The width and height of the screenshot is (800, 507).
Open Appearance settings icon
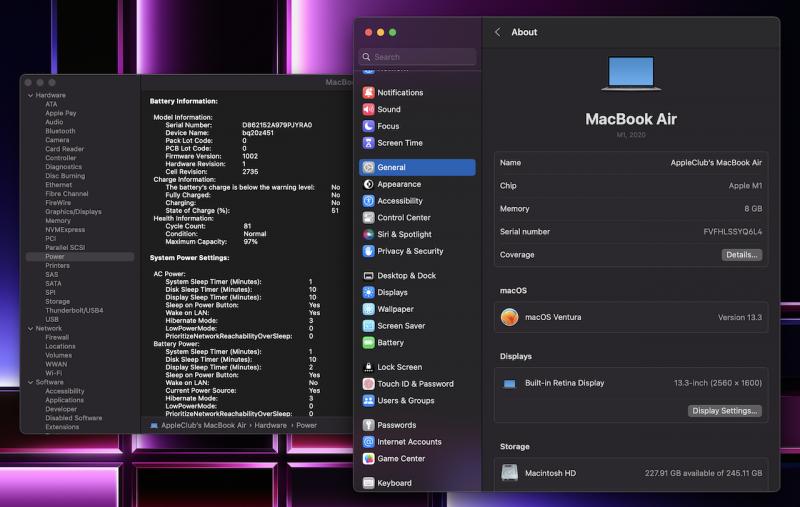[368, 184]
